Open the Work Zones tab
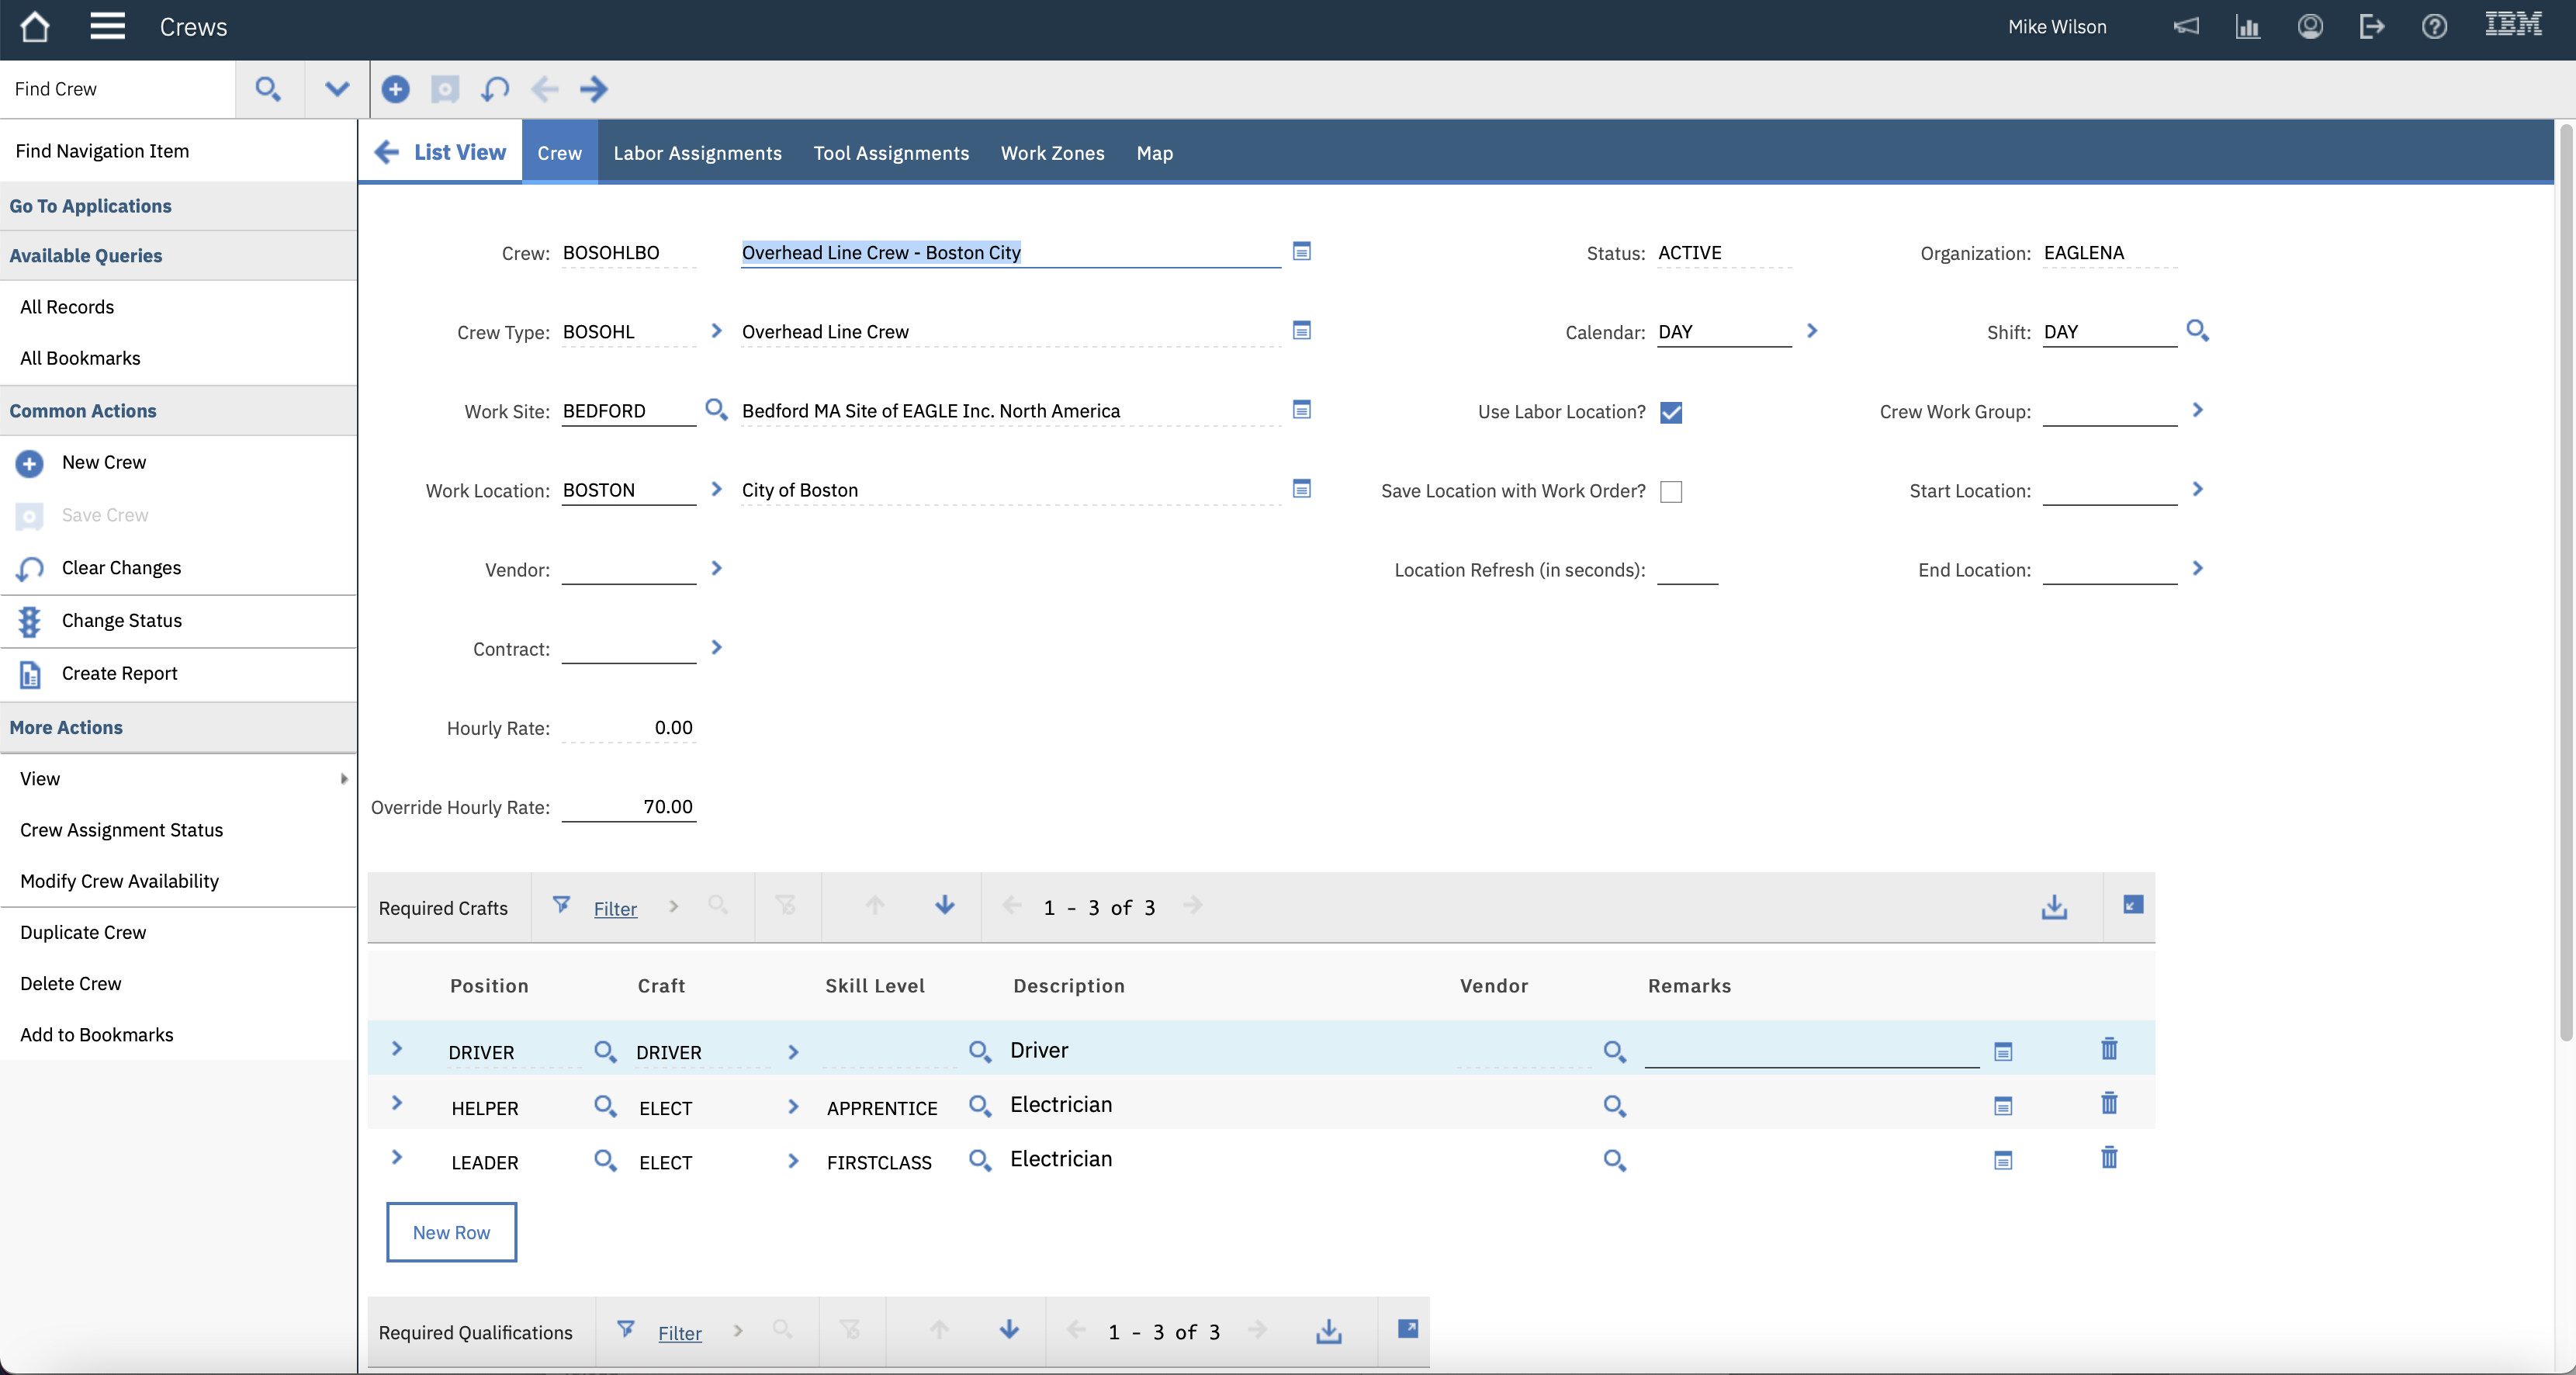The height and width of the screenshot is (1375, 2576). (x=1052, y=153)
